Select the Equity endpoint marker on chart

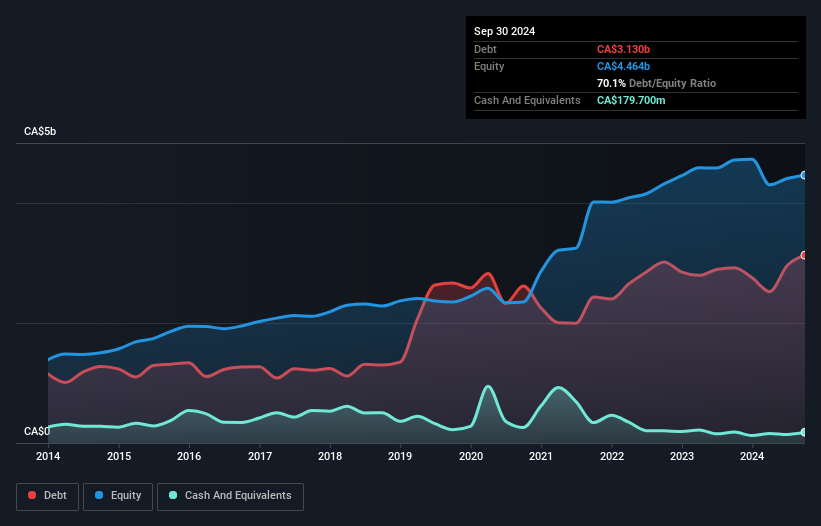coord(804,175)
